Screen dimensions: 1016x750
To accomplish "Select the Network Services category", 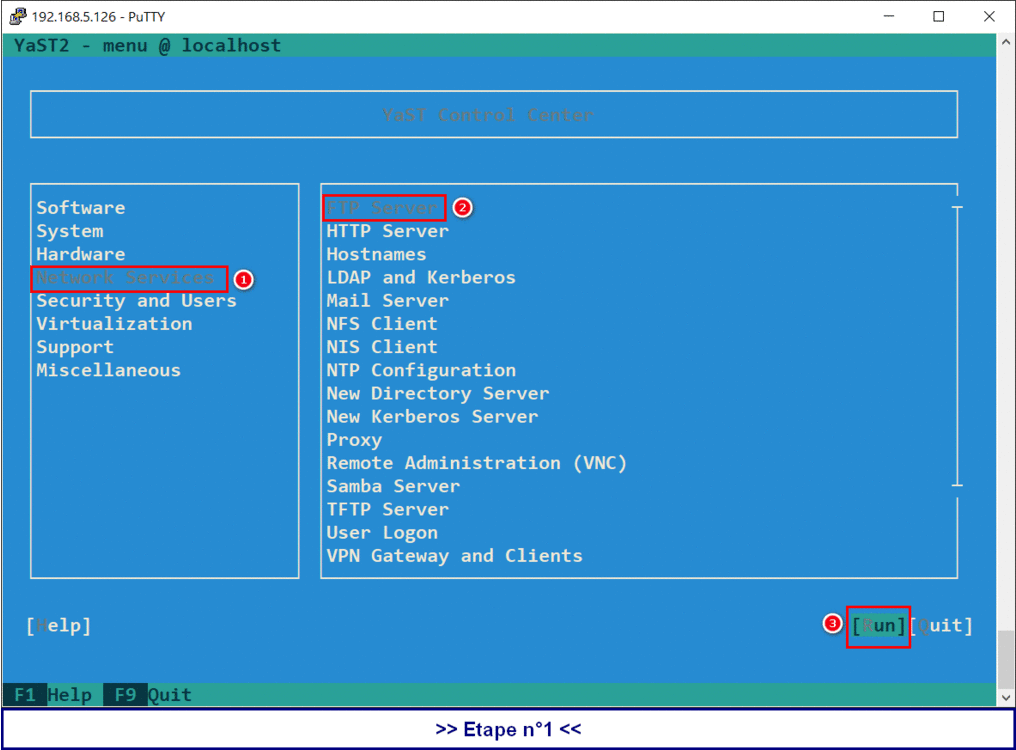I will (126, 278).
